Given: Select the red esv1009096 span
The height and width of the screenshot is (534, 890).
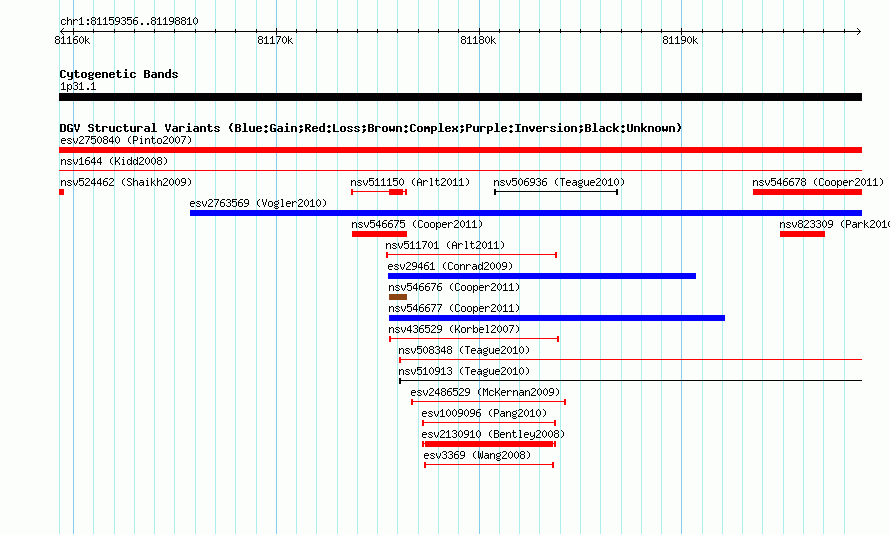Looking at the screenshot, I should (489, 423).
